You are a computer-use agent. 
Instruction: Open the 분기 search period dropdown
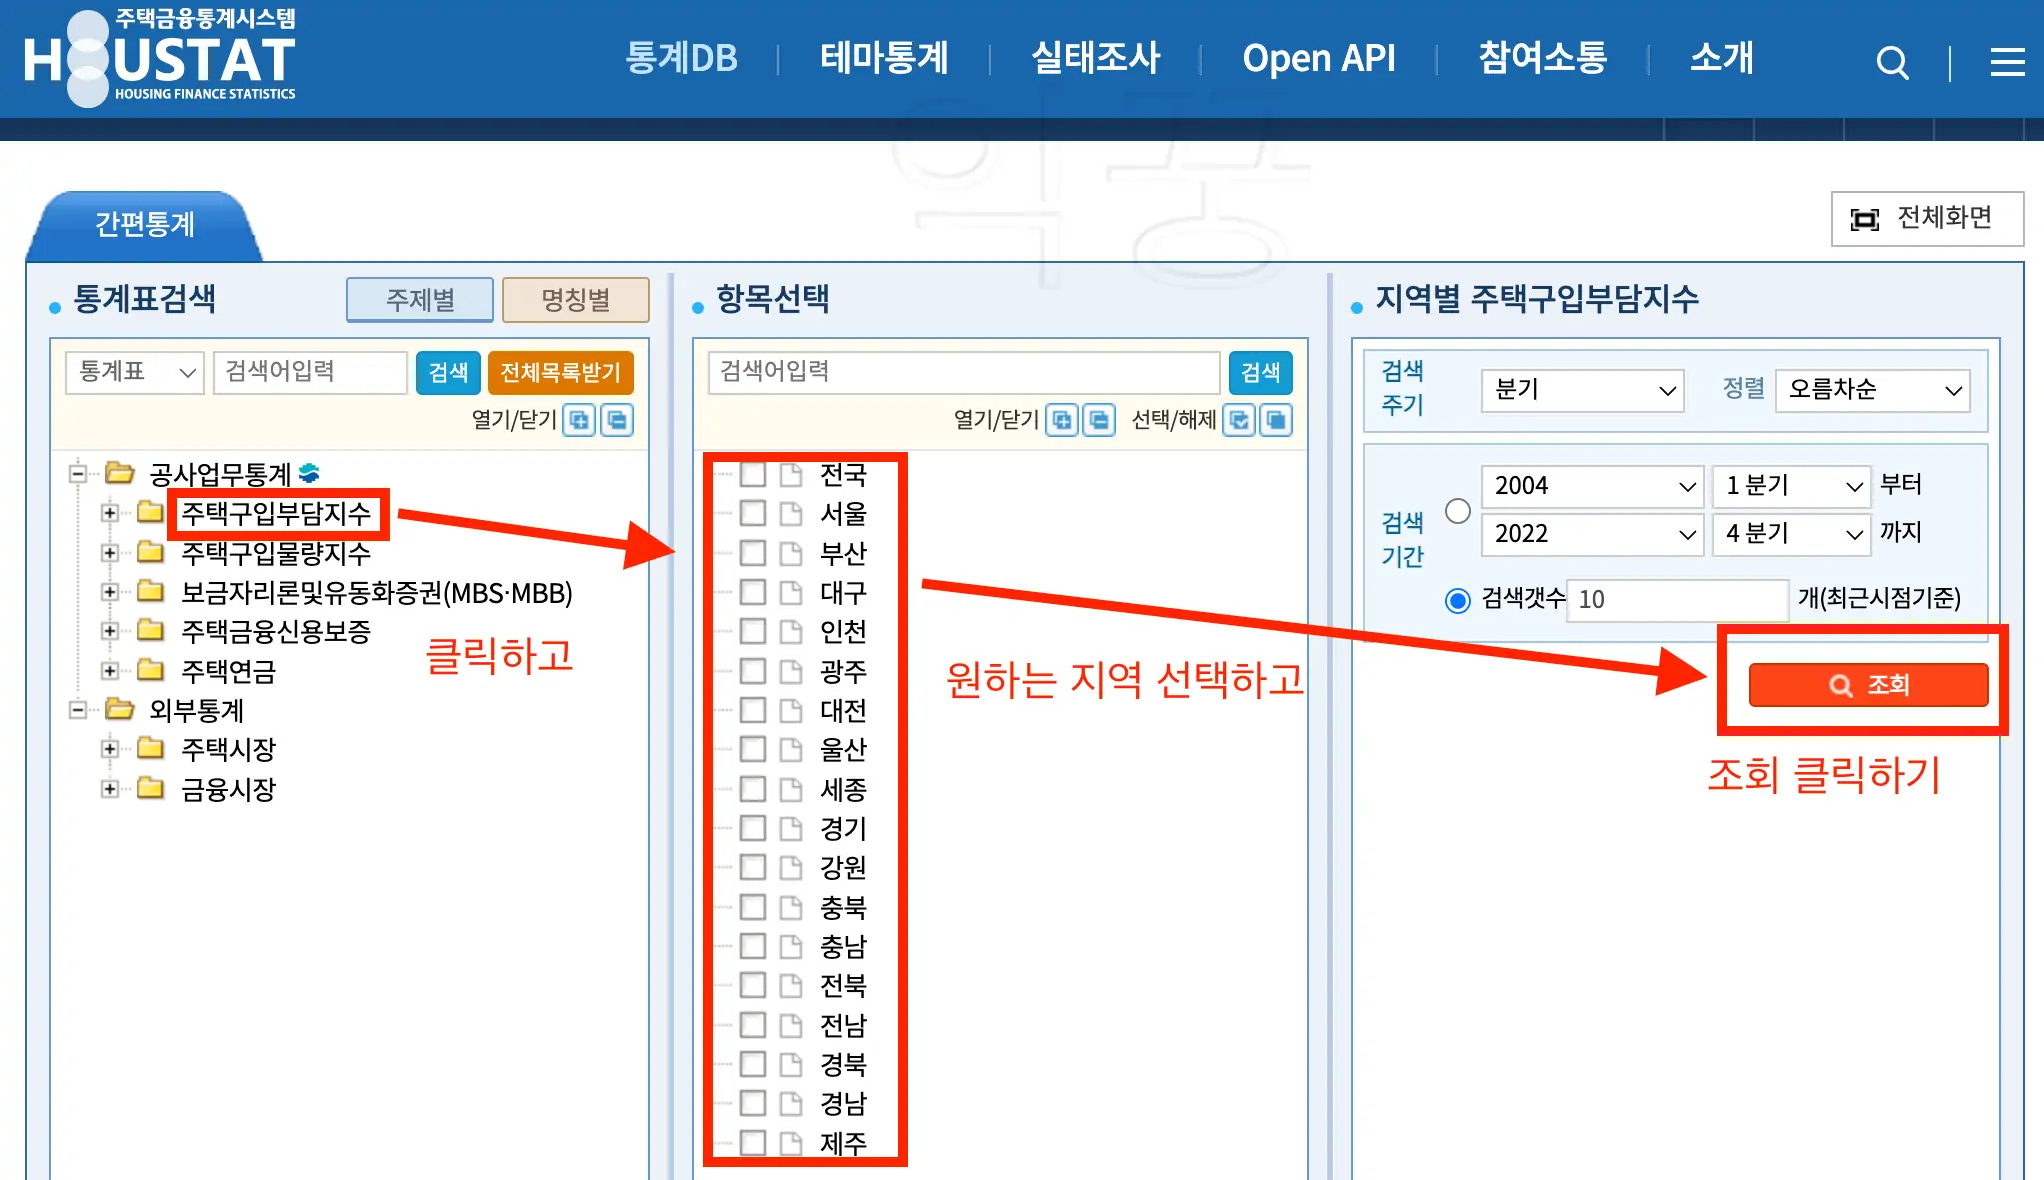click(x=1581, y=391)
